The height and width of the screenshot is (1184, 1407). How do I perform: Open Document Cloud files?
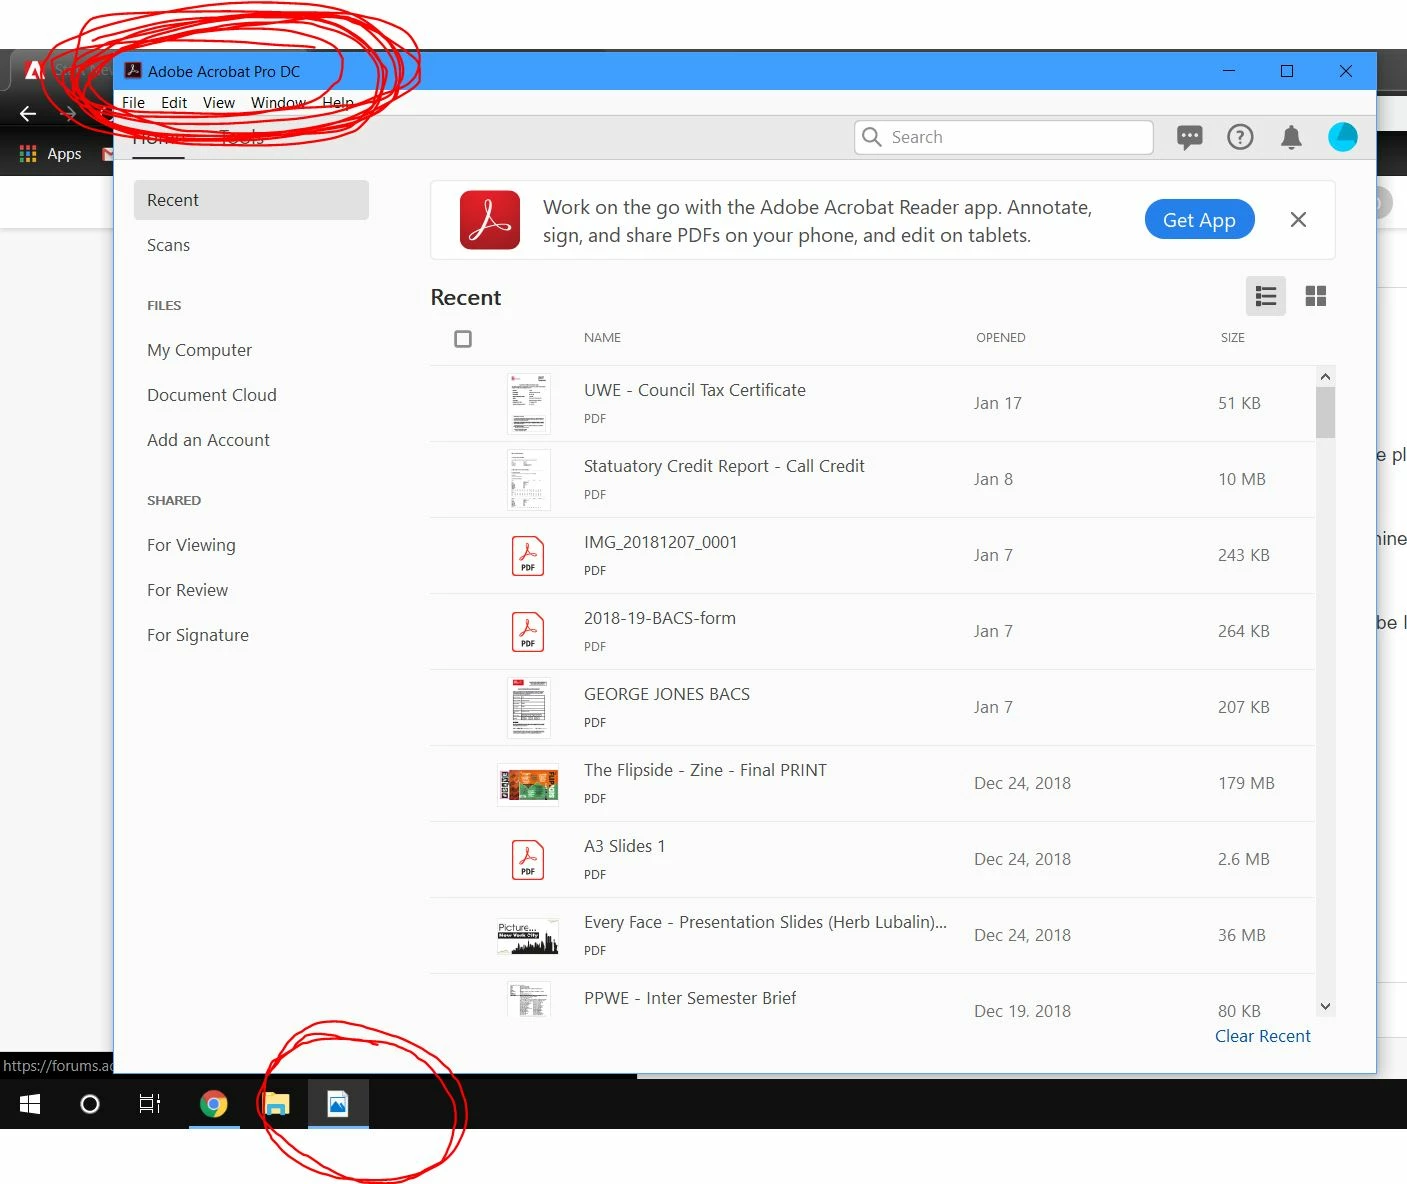(212, 395)
